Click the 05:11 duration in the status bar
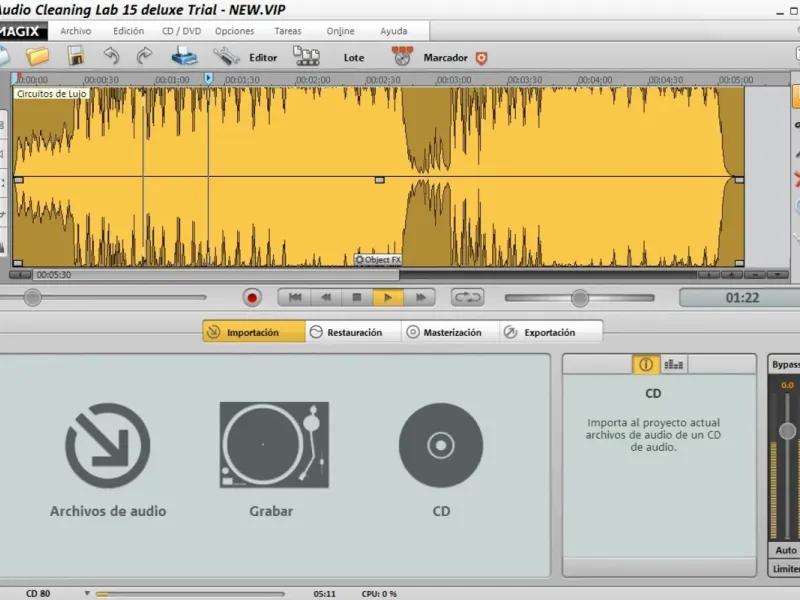 [x=324, y=594]
